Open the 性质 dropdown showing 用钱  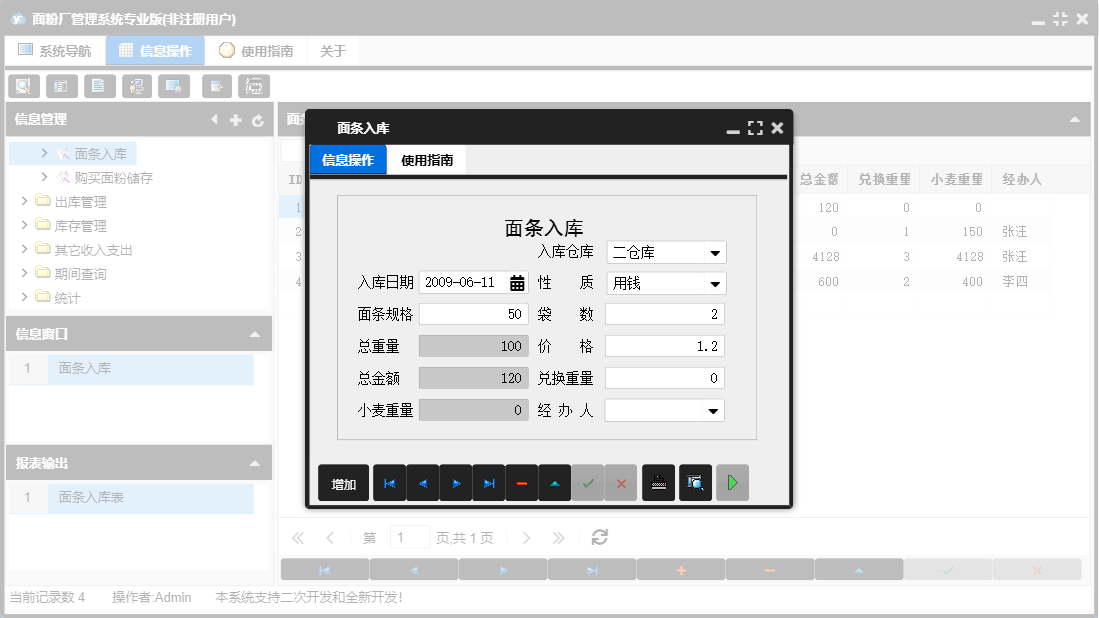(x=714, y=284)
